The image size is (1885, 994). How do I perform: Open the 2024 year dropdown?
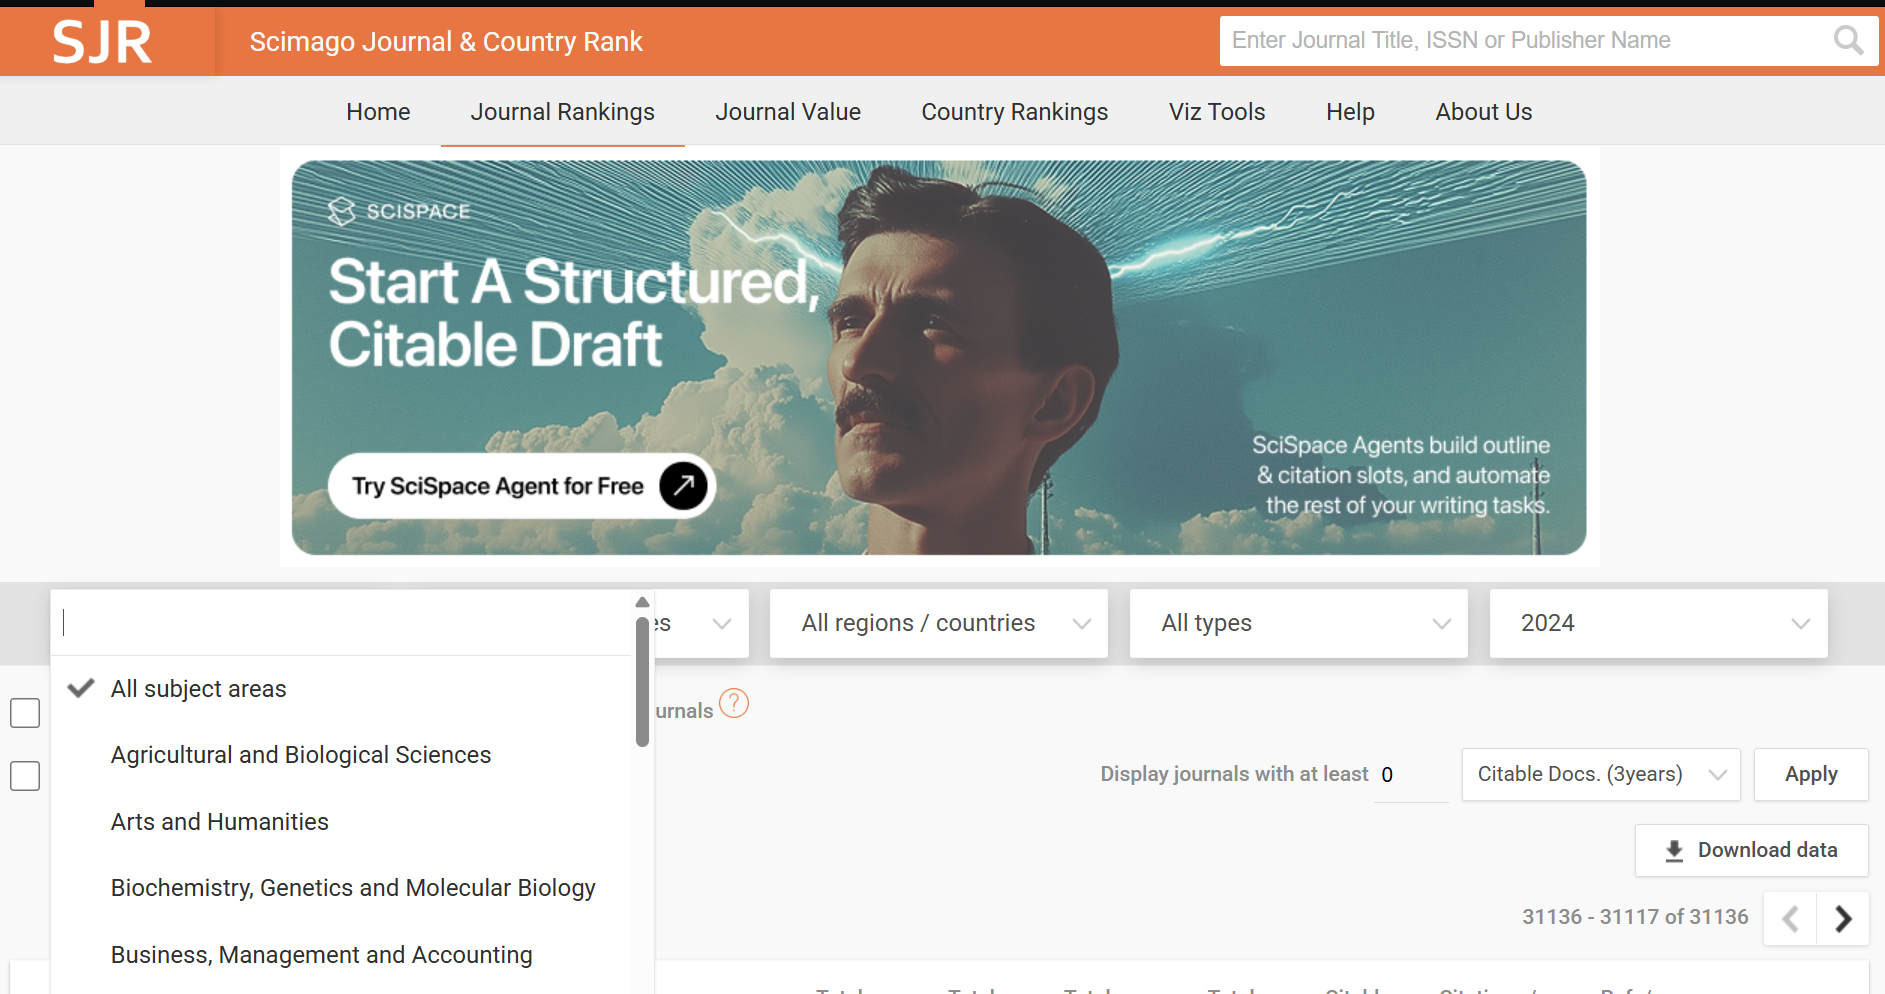1658,623
